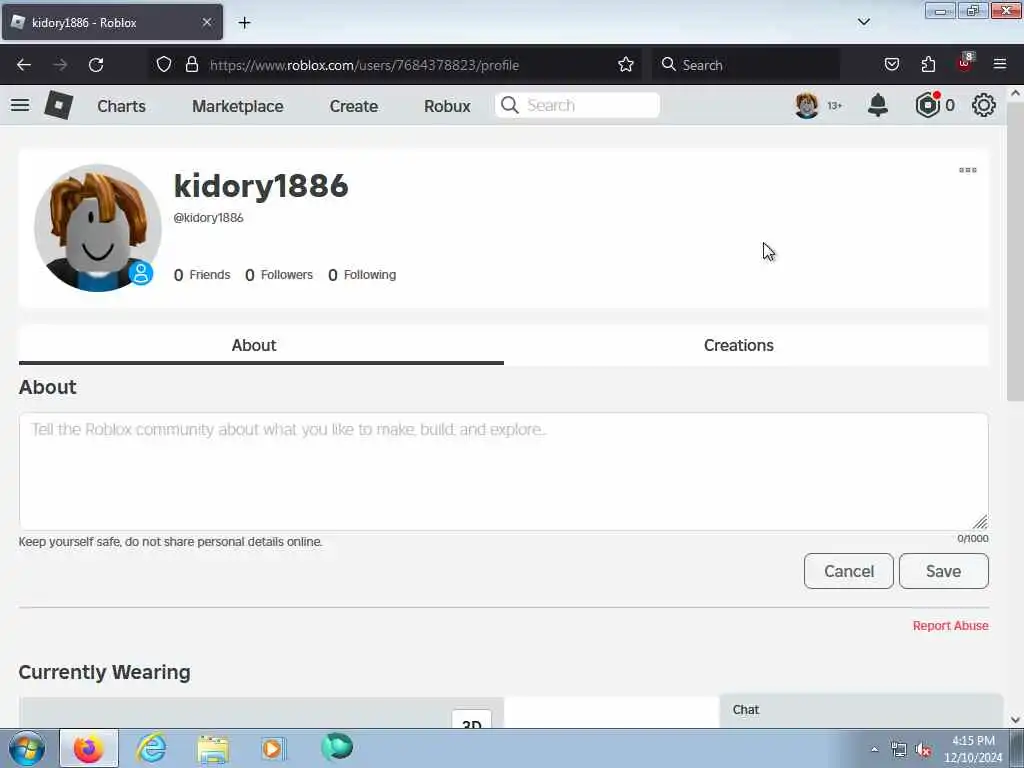Show hidden system tray icons
This screenshot has height=768, width=1024.
[x=874, y=749]
